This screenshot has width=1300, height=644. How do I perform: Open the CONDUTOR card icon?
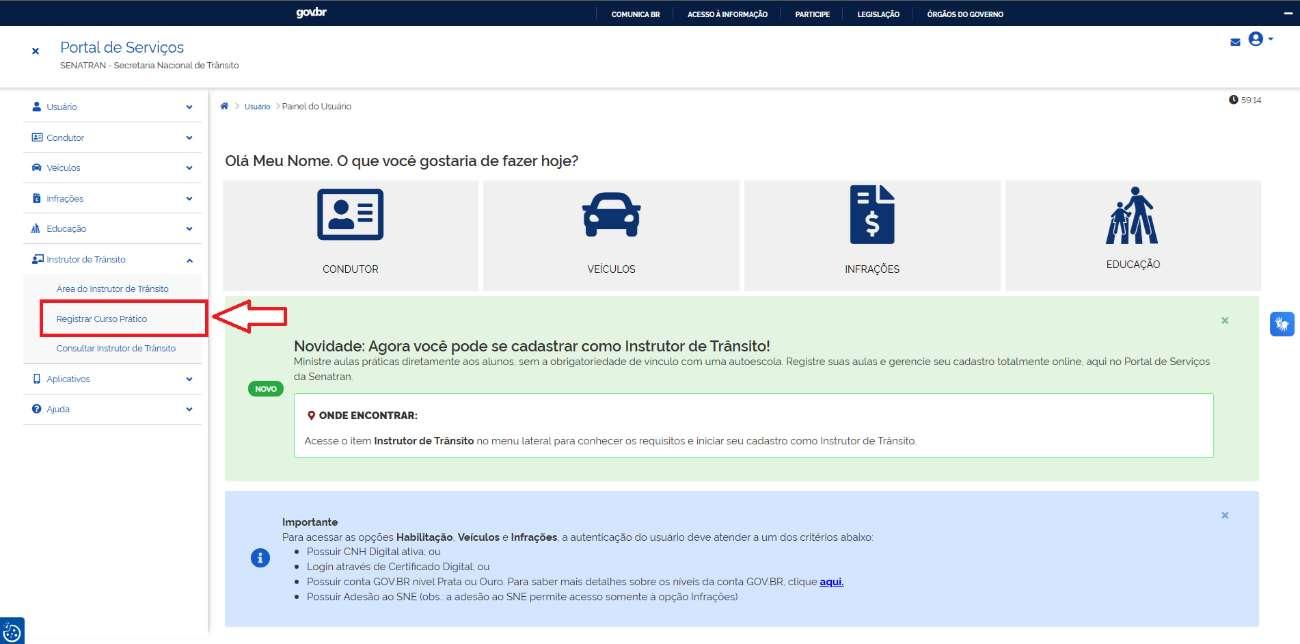coord(350,212)
